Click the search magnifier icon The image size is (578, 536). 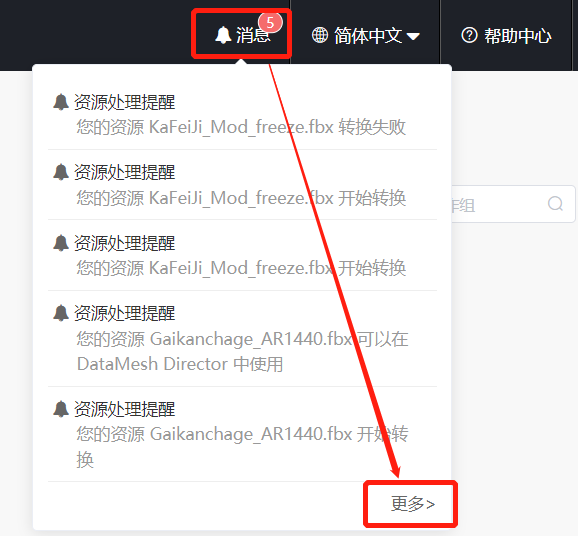pyautogui.click(x=555, y=203)
